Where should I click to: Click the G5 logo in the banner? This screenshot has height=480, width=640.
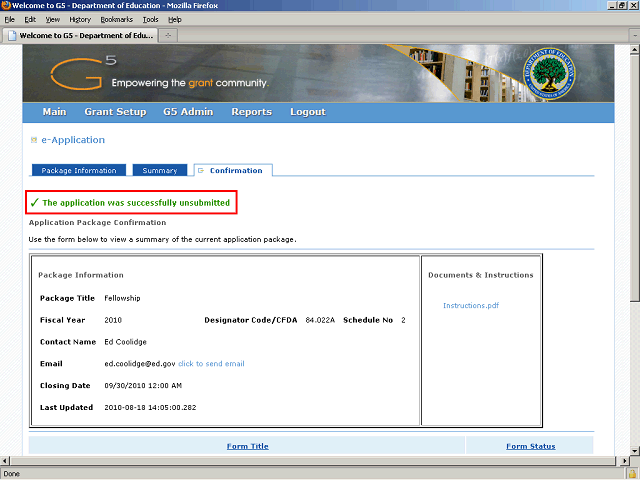click(x=84, y=73)
